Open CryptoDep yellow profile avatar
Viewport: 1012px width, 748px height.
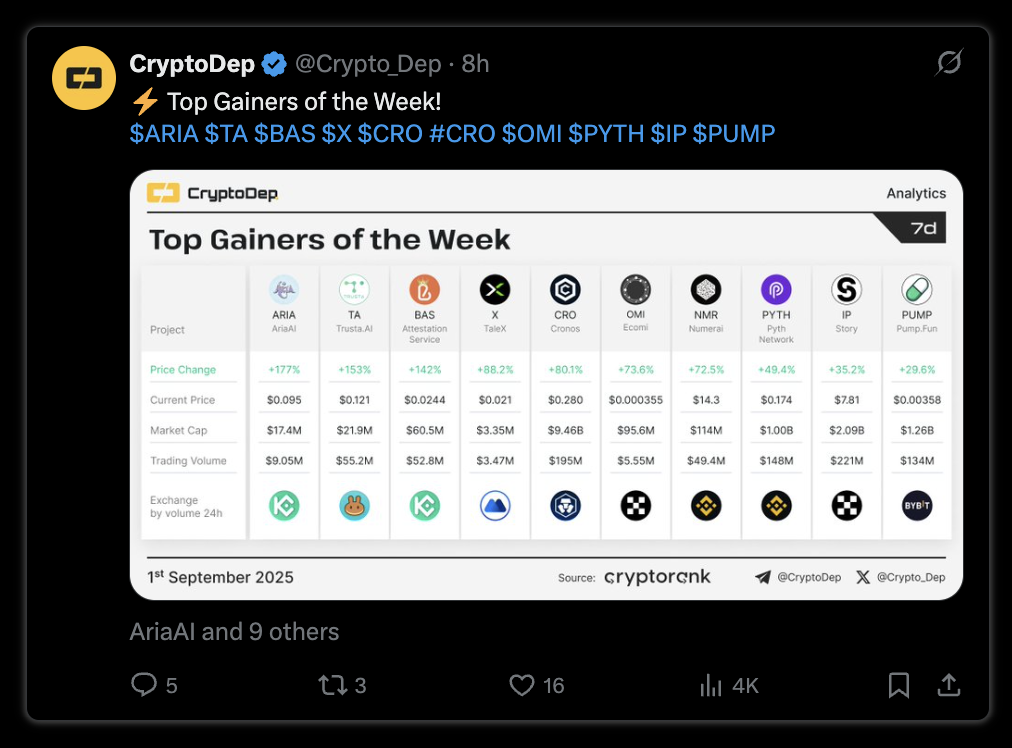tap(84, 78)
